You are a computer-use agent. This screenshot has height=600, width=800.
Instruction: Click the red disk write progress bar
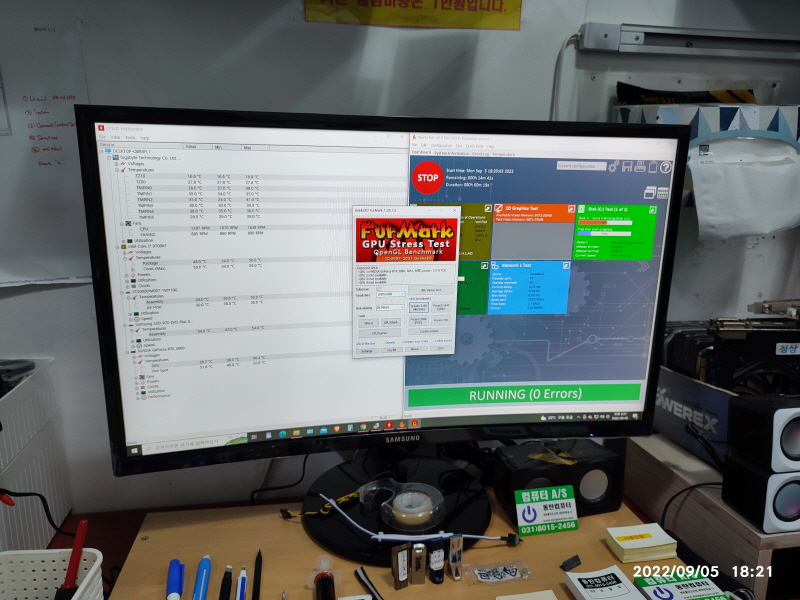pyautogui.click(x=605, y=223)
